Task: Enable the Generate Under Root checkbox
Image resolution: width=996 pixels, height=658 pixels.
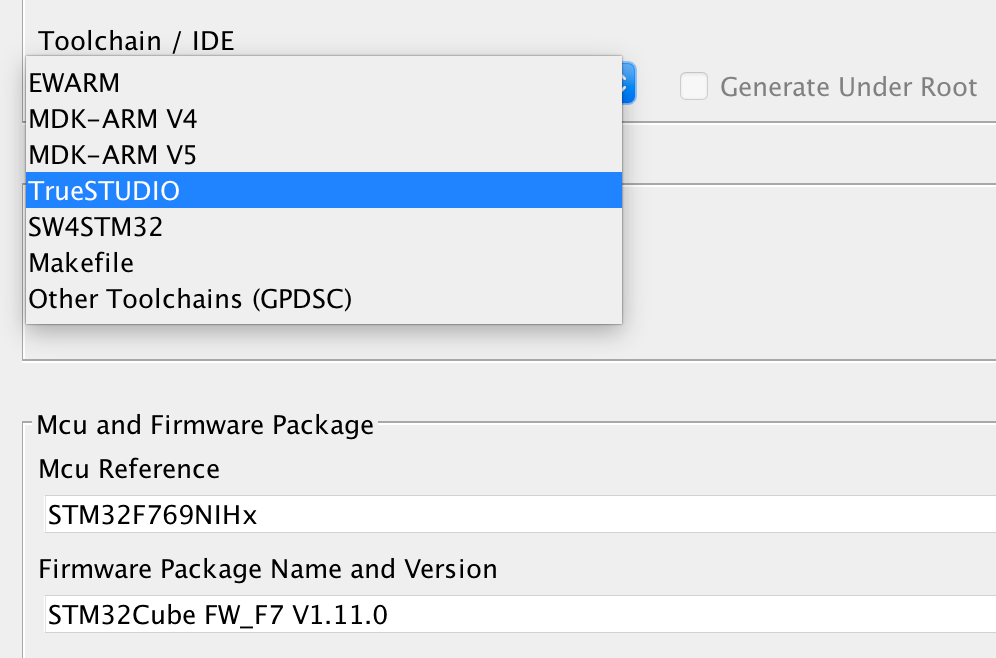Action: click(694, 86)
